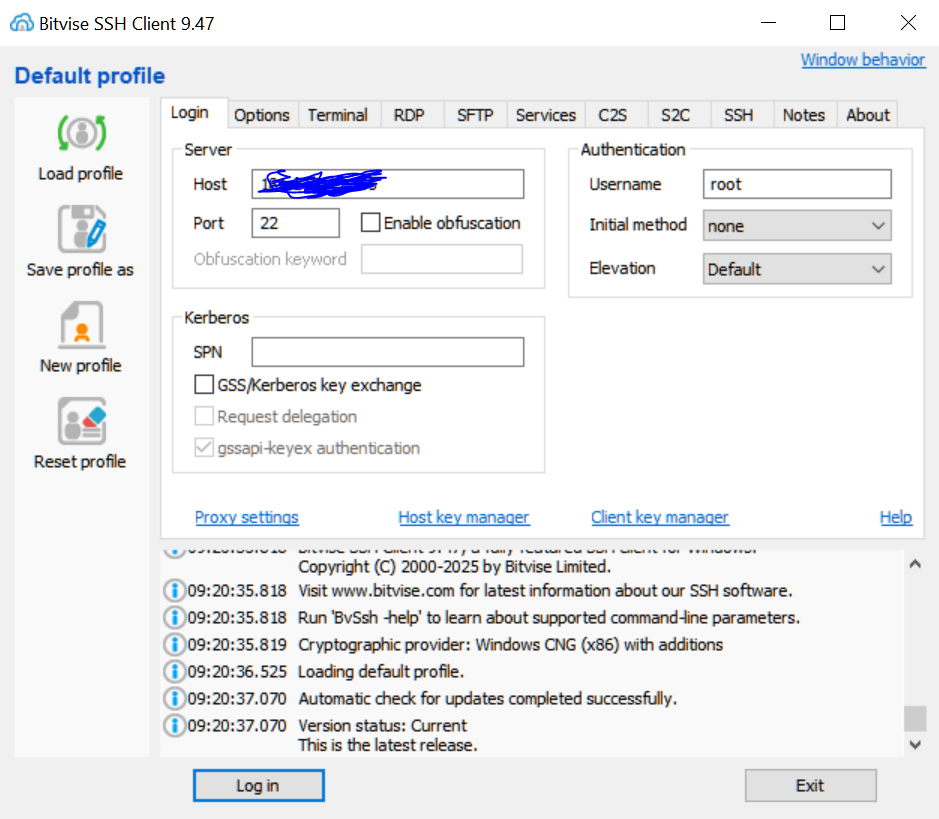This screenshot has height=819, width=939.
Task: Click the New profile icon
Action: coord(81,326)
